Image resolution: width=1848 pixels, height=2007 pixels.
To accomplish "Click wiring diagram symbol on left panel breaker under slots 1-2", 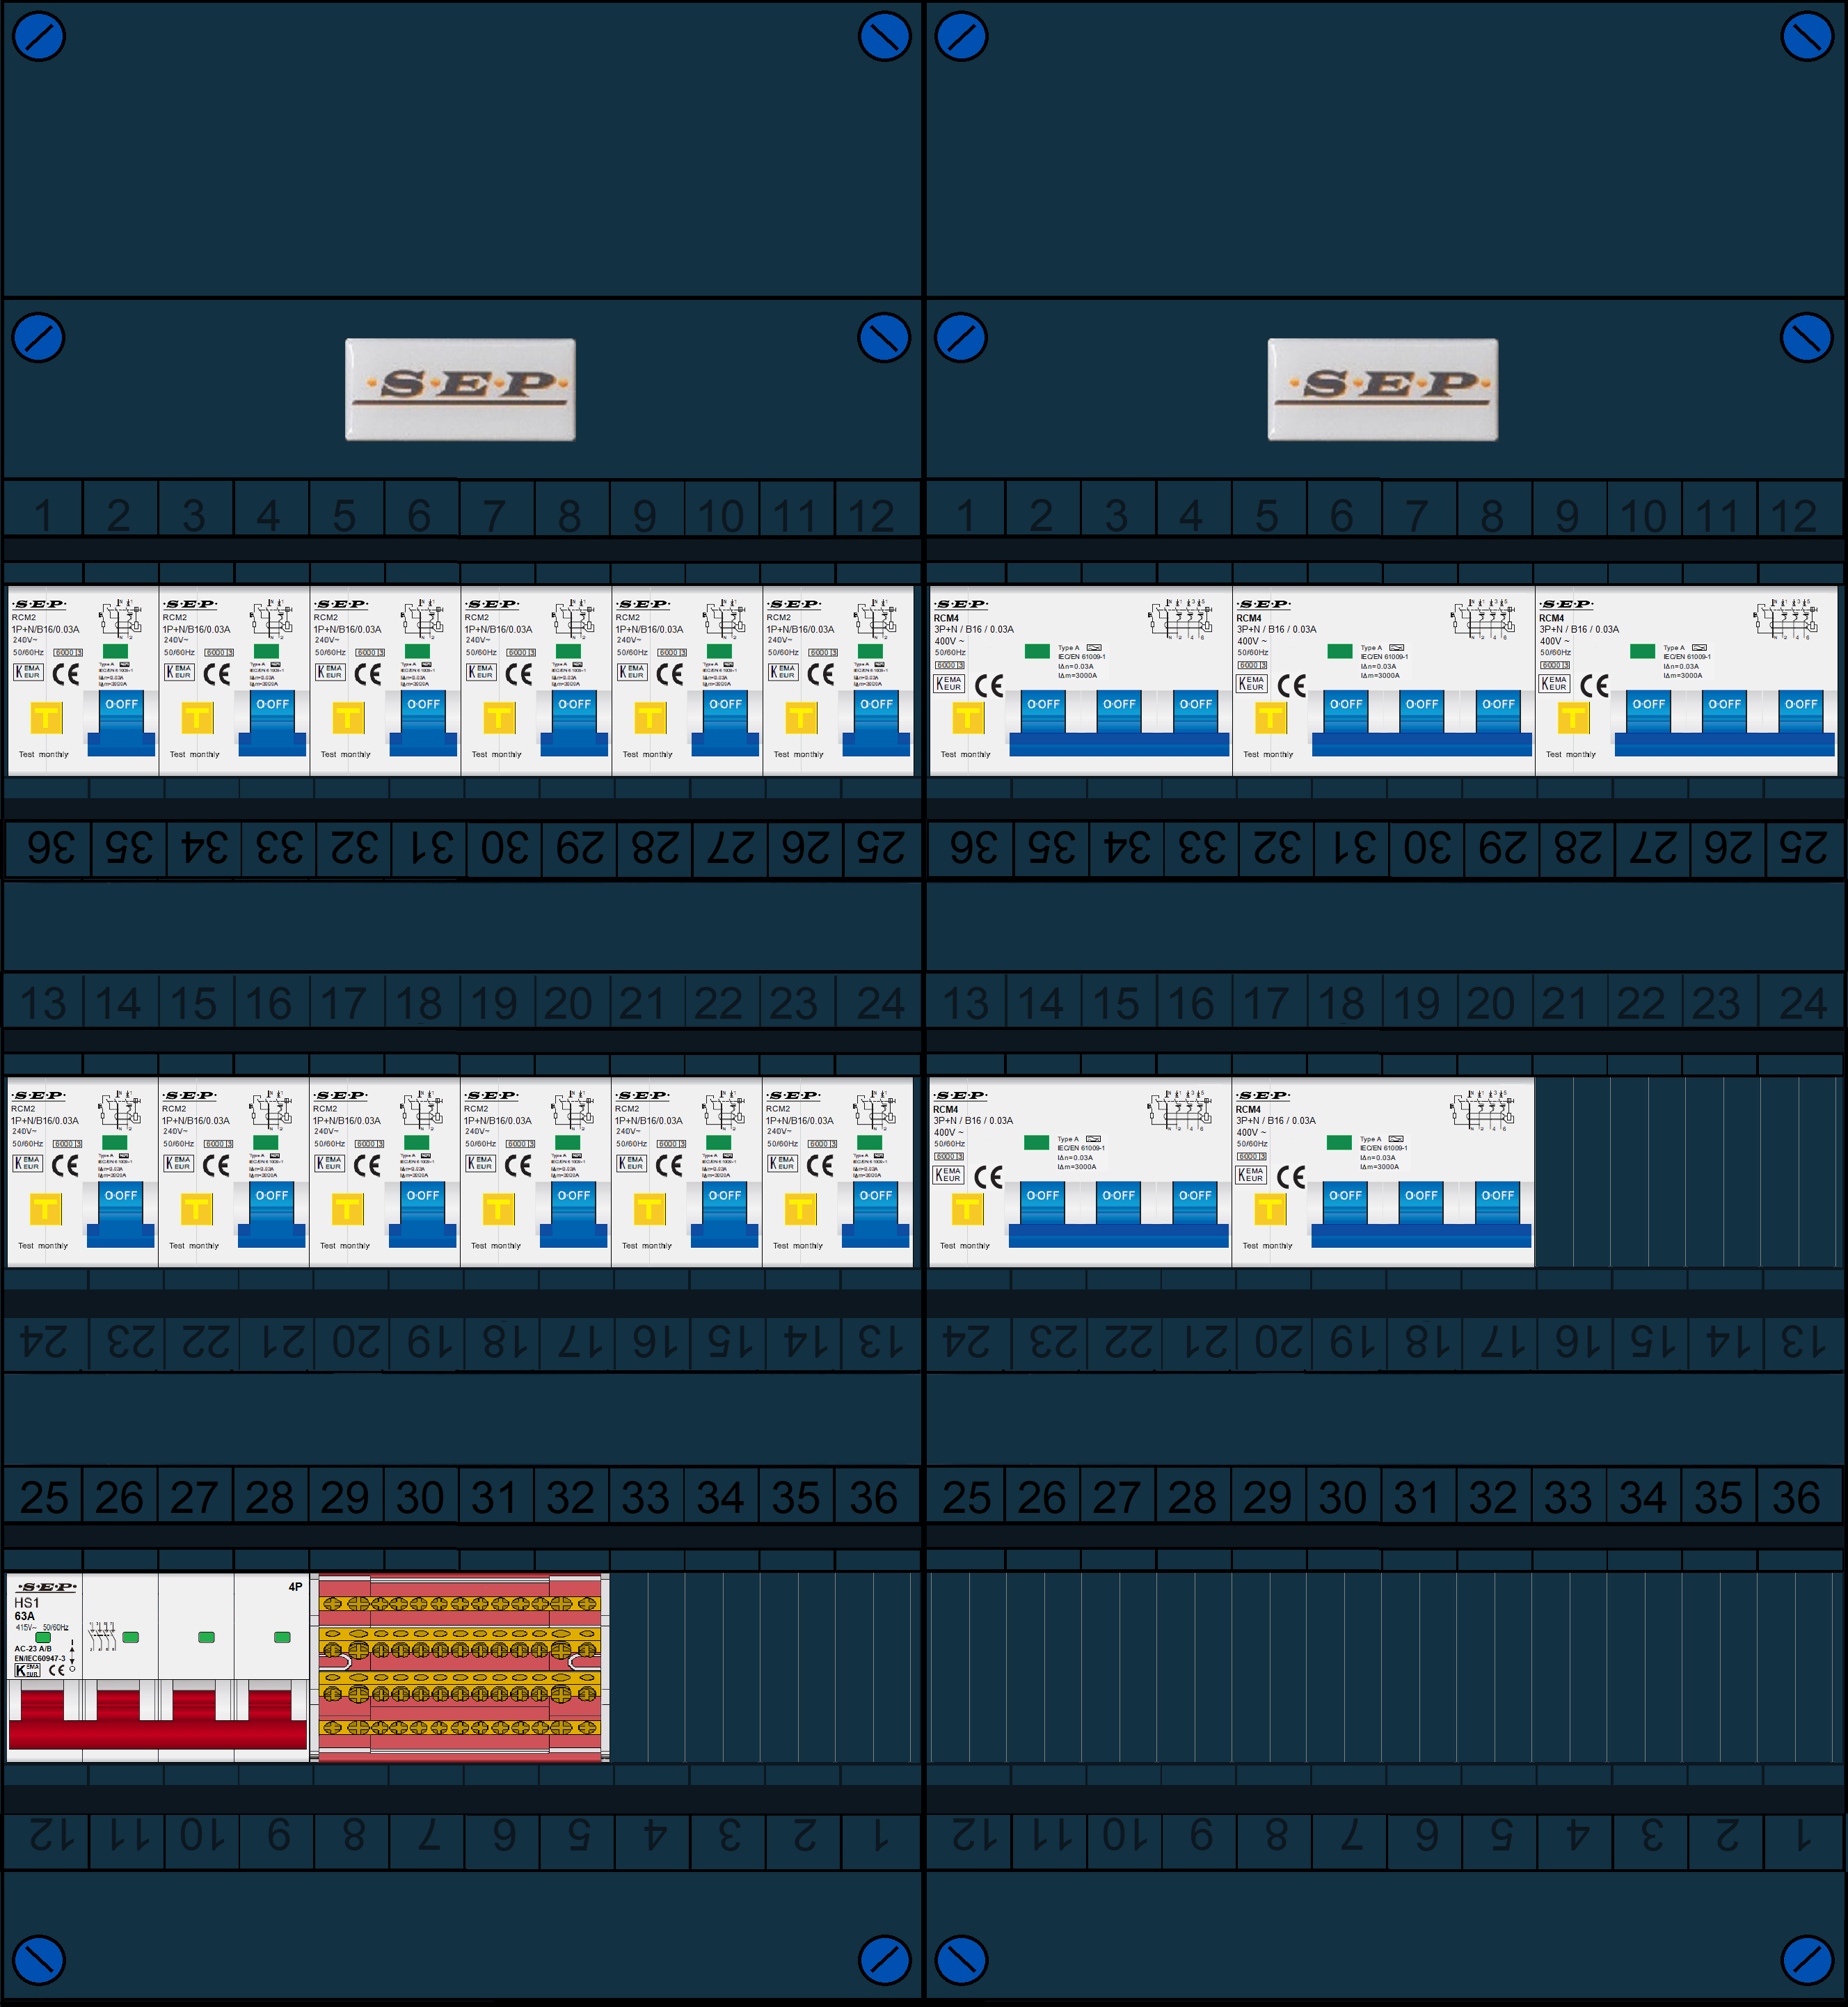I will tap(121, 618).
